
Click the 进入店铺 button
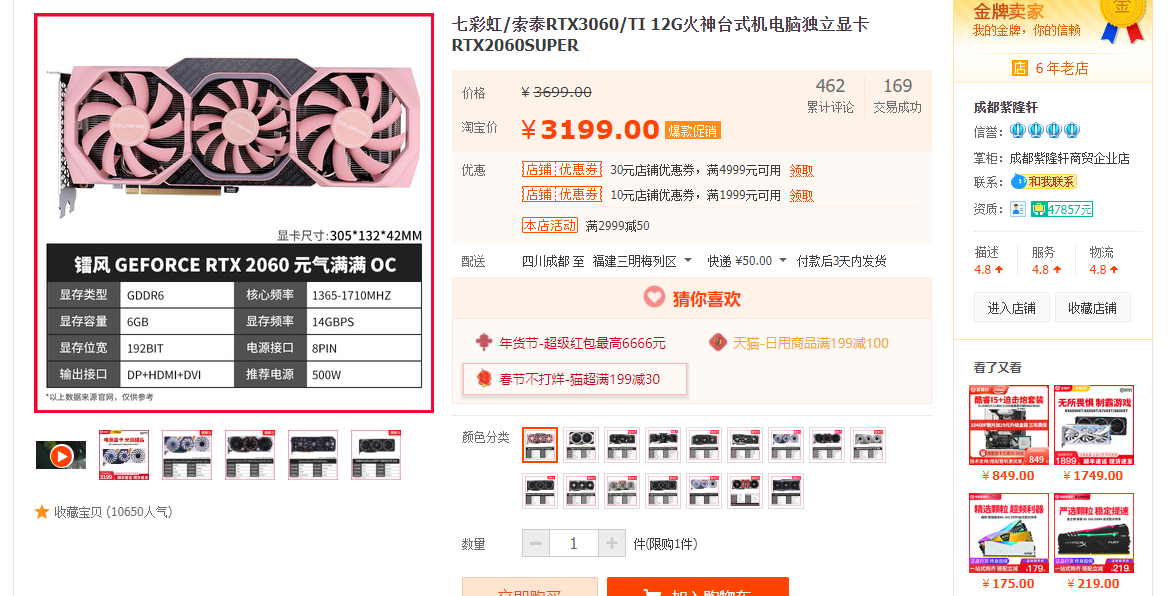1012,307
